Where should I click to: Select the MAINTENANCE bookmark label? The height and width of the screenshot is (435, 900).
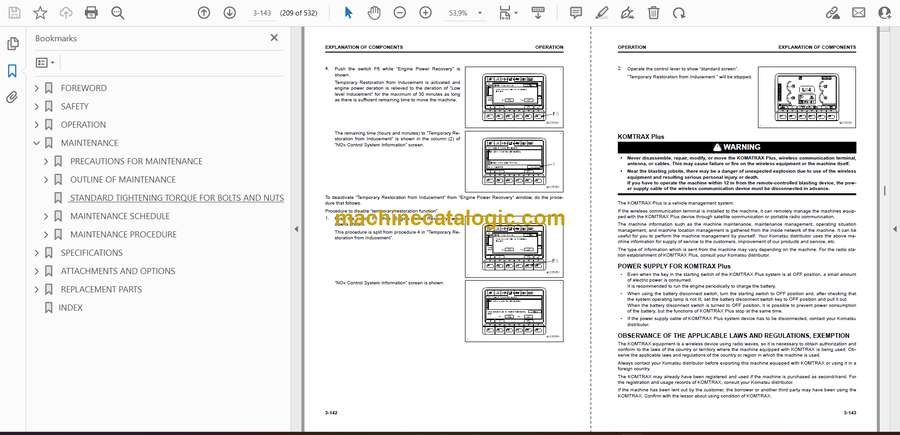coord(90,143)
